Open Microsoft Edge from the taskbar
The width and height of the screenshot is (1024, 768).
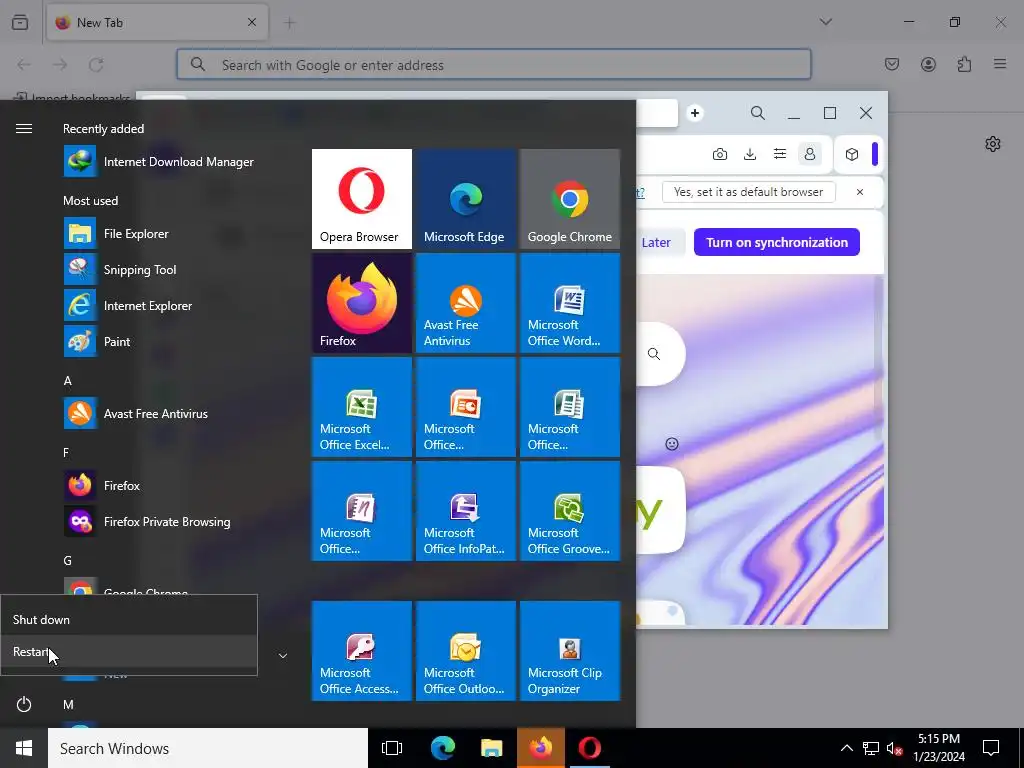click(x=442, y=748)
